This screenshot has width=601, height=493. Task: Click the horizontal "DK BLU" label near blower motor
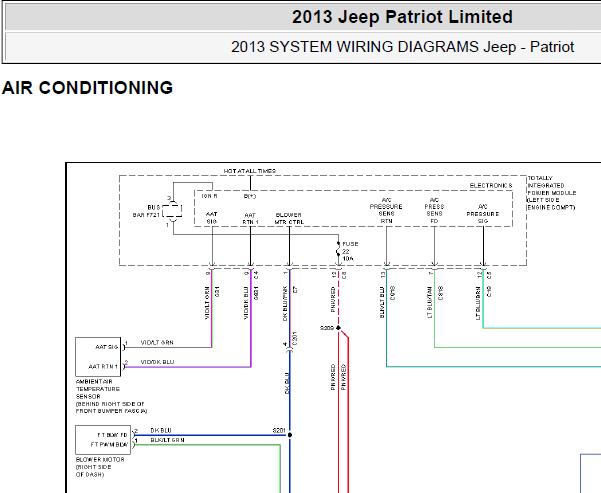[x=161, y=431]
